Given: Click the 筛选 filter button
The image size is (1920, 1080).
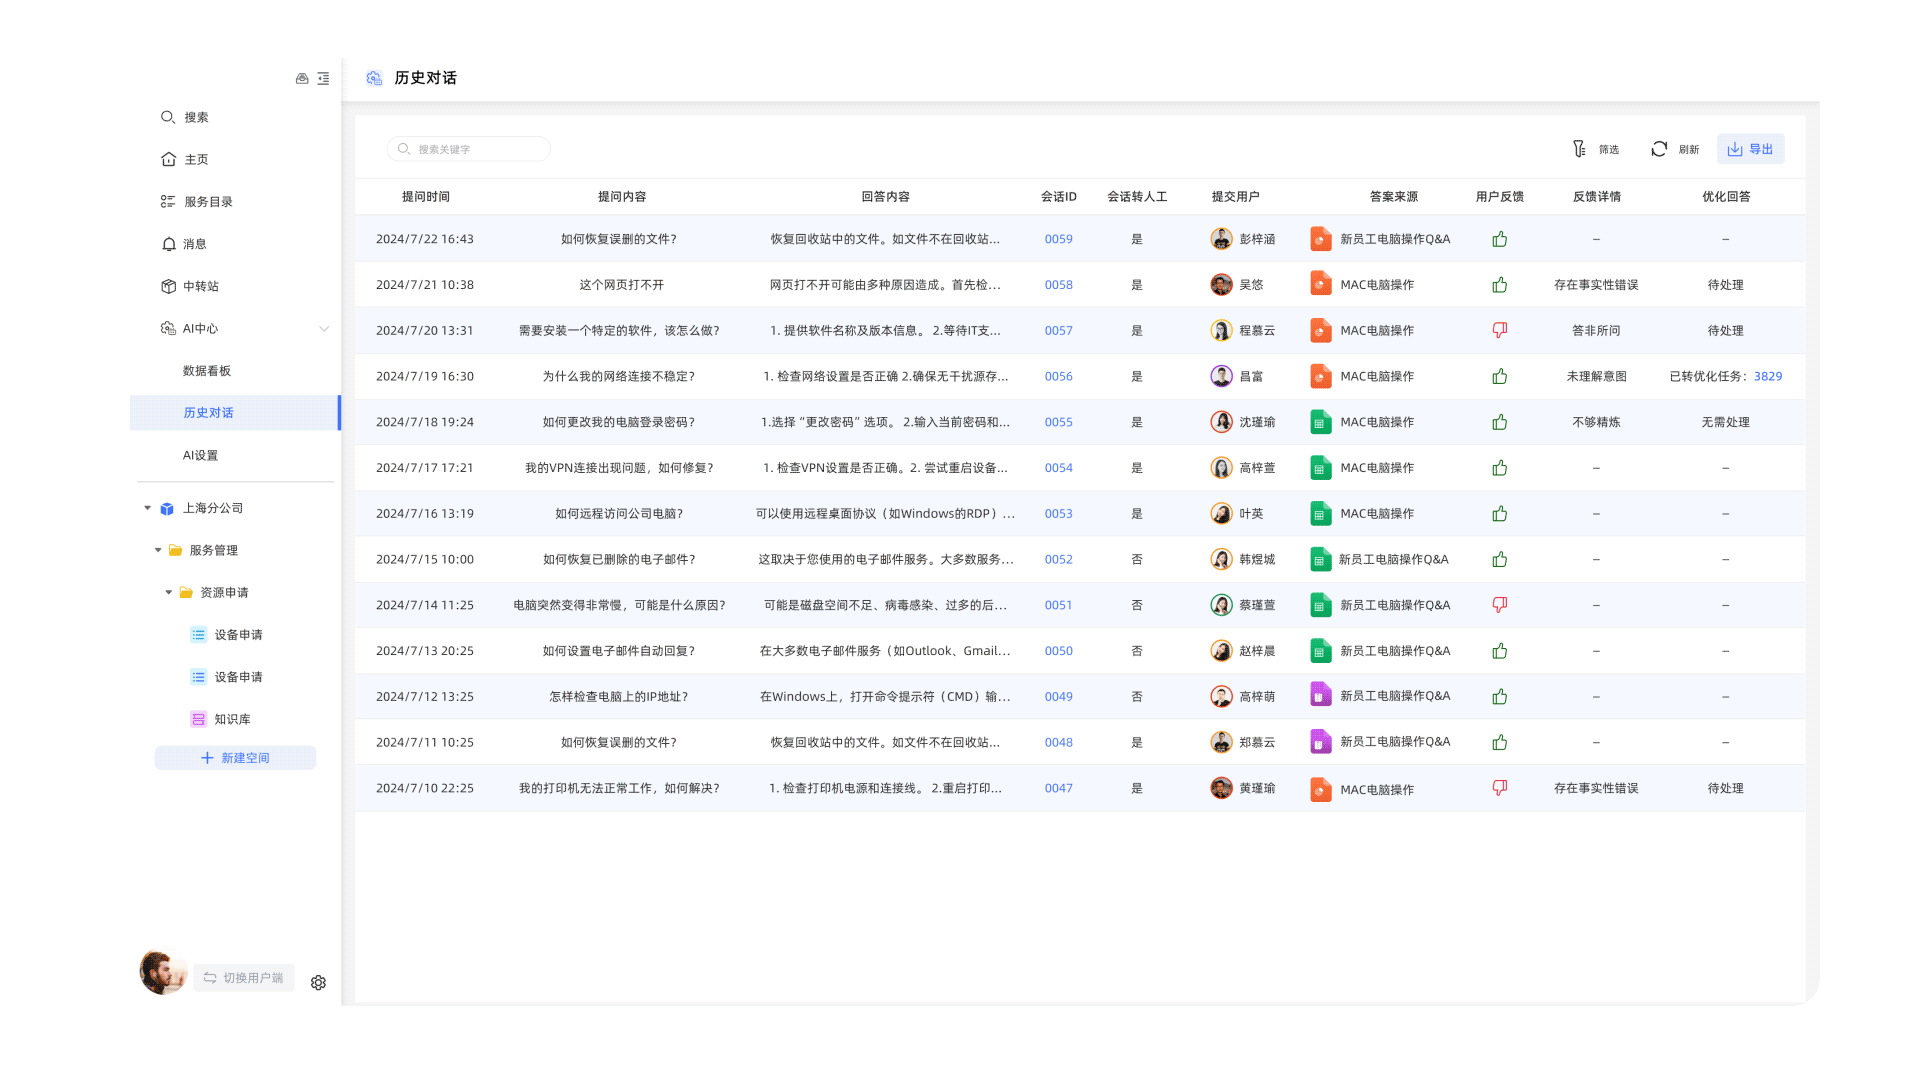Looking at the screenshot, I should (x=1596, y=149).
